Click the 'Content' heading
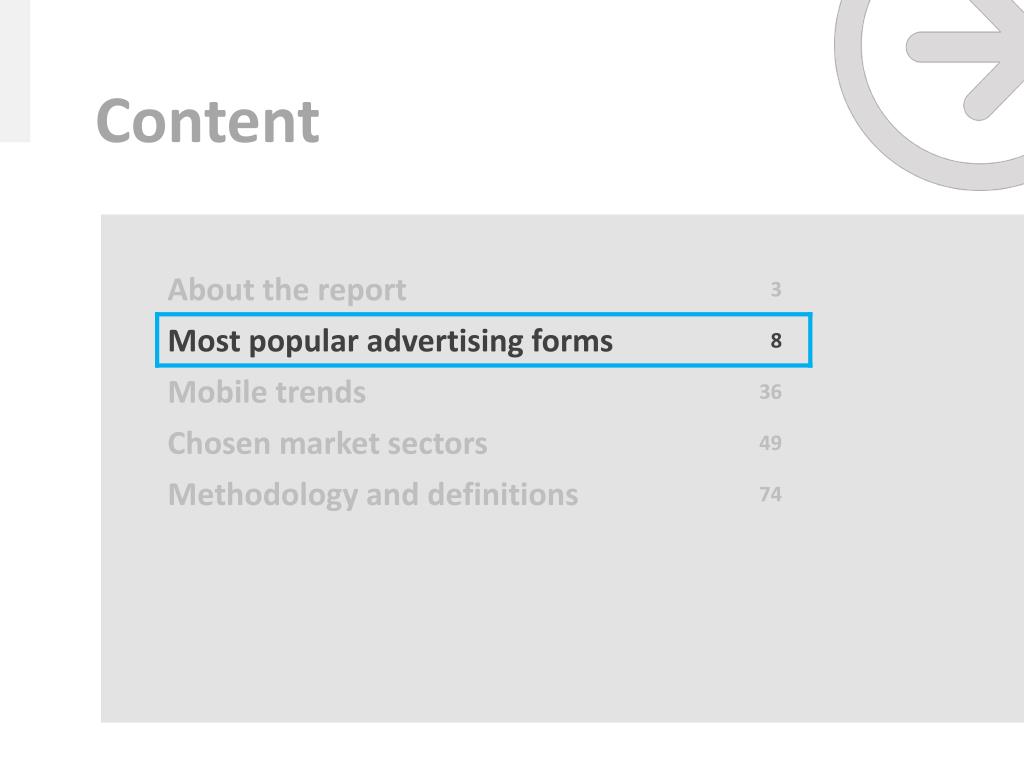Screen dimensions: 1024x768 click(x=208, y=121)
